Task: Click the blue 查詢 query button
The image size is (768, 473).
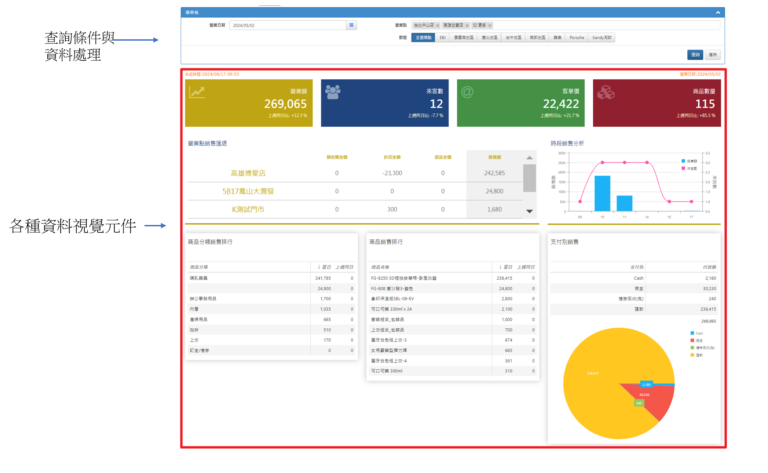Action: [x=694, y=55]
